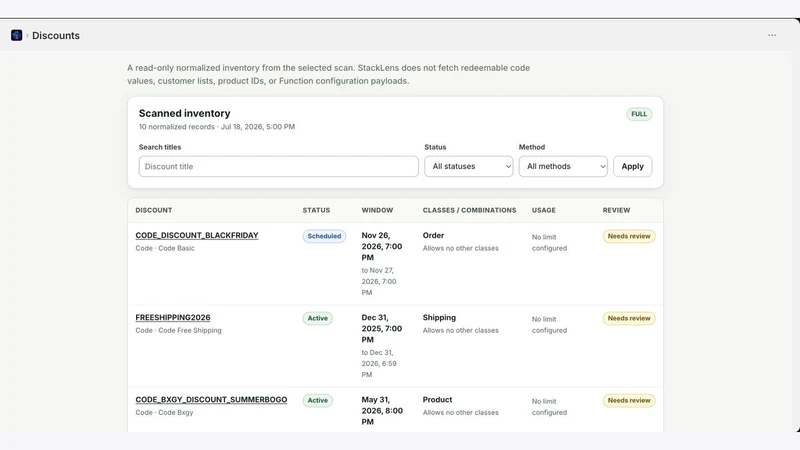800x450 pixels.
Task: Click the USAGE column header
Action: coord(544,210)
